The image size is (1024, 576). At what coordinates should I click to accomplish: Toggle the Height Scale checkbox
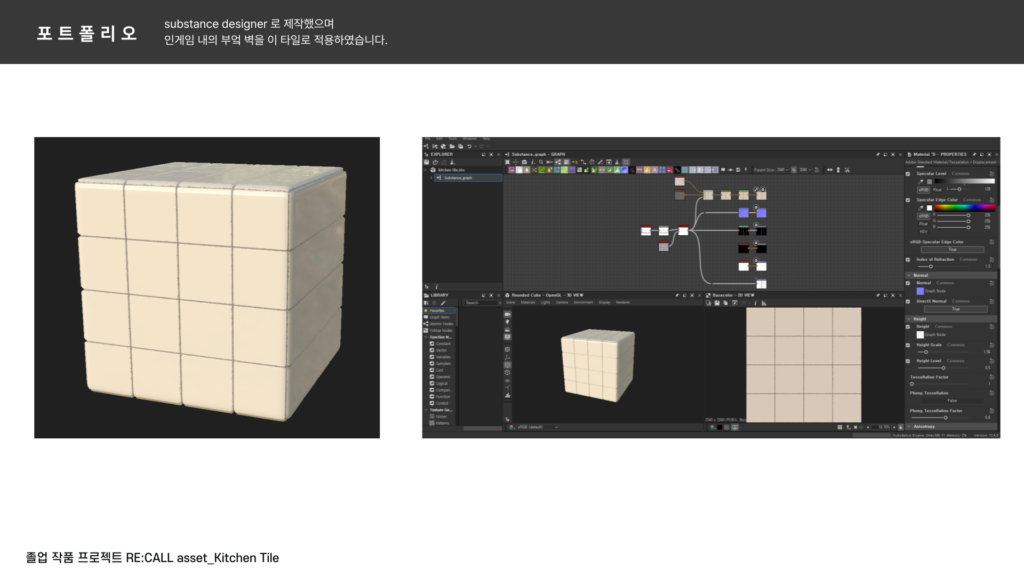click(x=909, y=344)
